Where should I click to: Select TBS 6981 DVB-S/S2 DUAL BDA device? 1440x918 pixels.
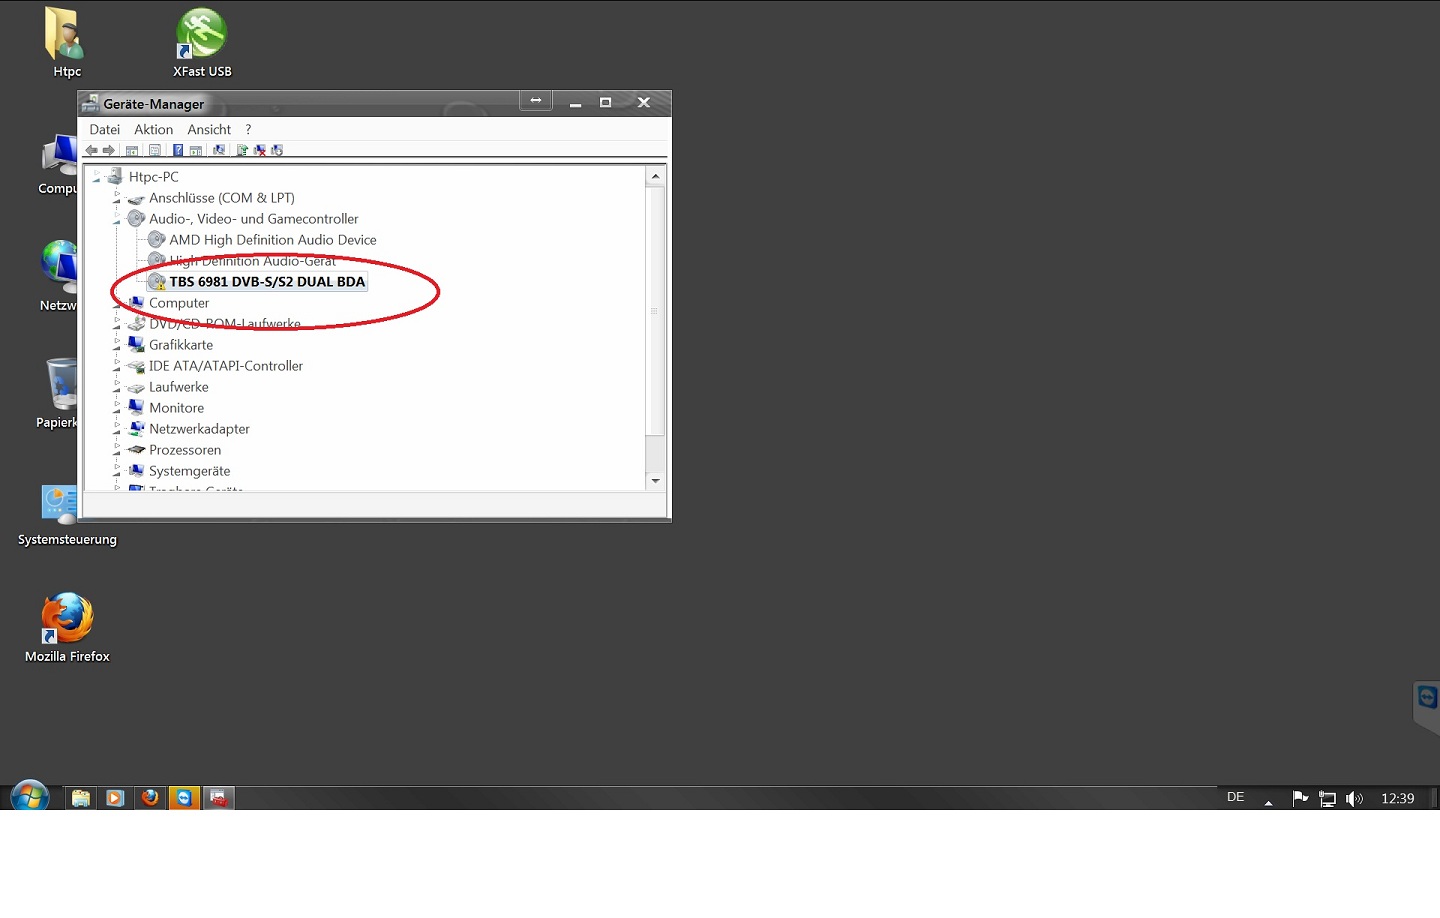coord(267,282)
